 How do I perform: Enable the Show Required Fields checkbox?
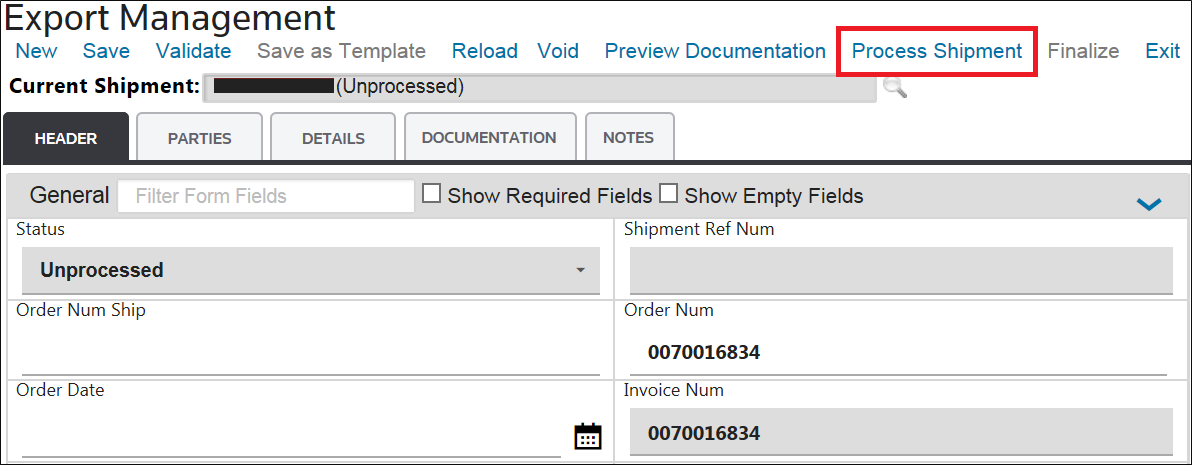coord(432,195)
